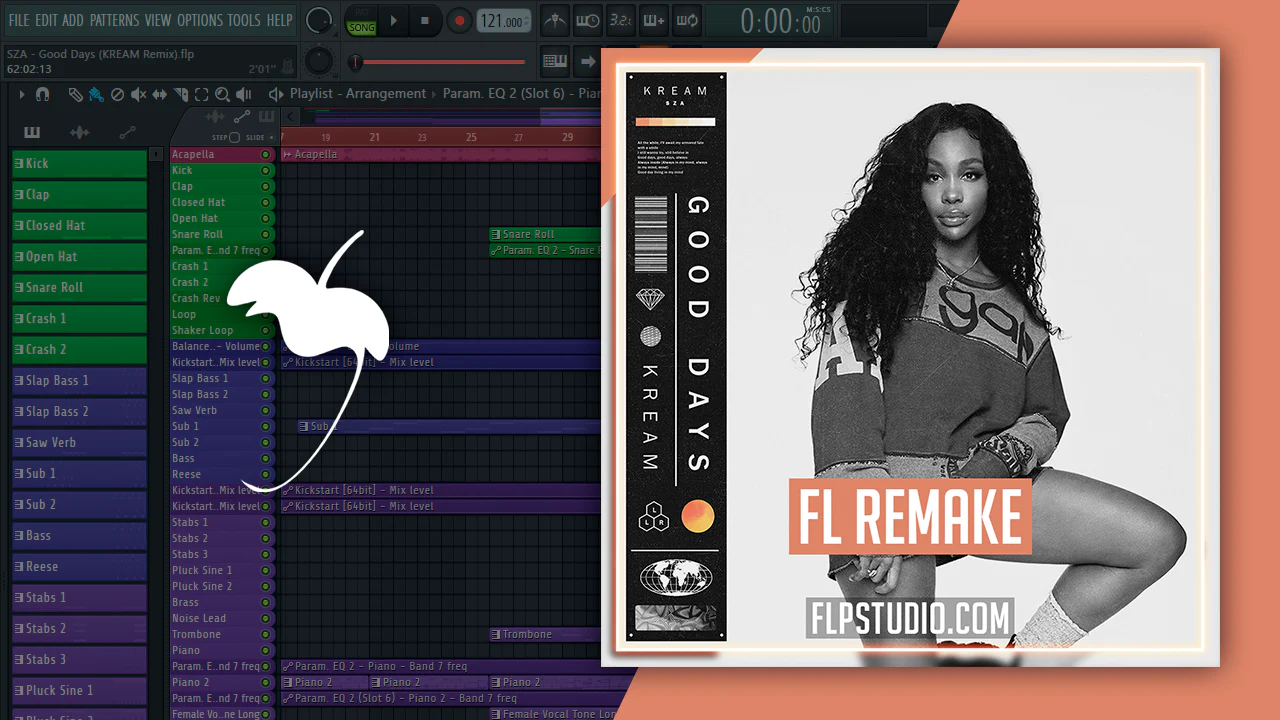Open the HELP menu

(x=280, y=20)
